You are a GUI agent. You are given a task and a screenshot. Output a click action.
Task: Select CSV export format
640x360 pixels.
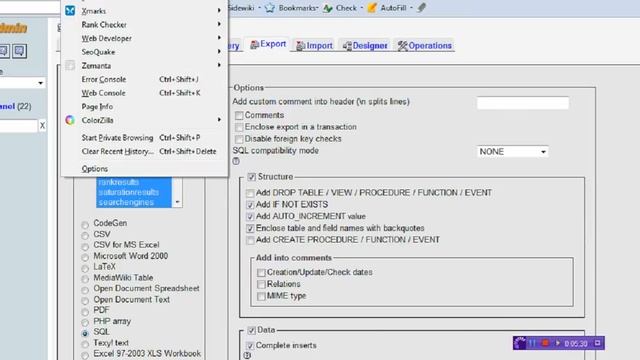85,236
